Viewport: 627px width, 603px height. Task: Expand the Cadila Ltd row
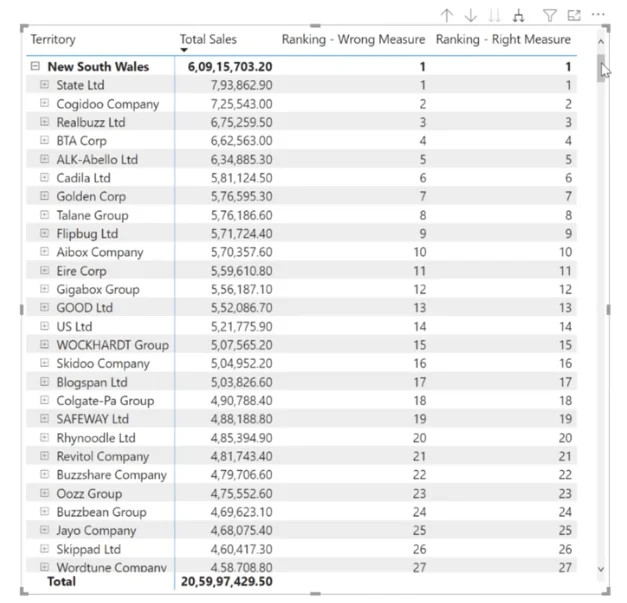[x=44, y=178]
